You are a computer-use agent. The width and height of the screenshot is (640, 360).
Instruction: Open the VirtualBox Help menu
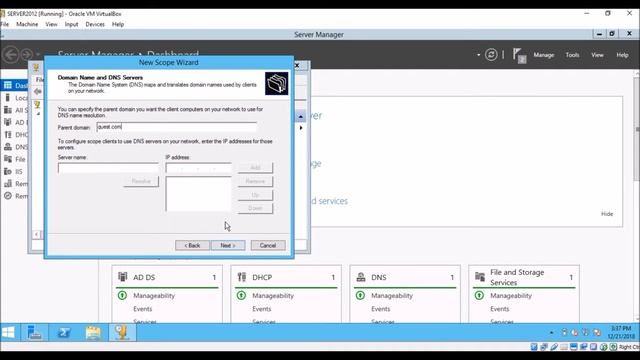tap(118, 24)
